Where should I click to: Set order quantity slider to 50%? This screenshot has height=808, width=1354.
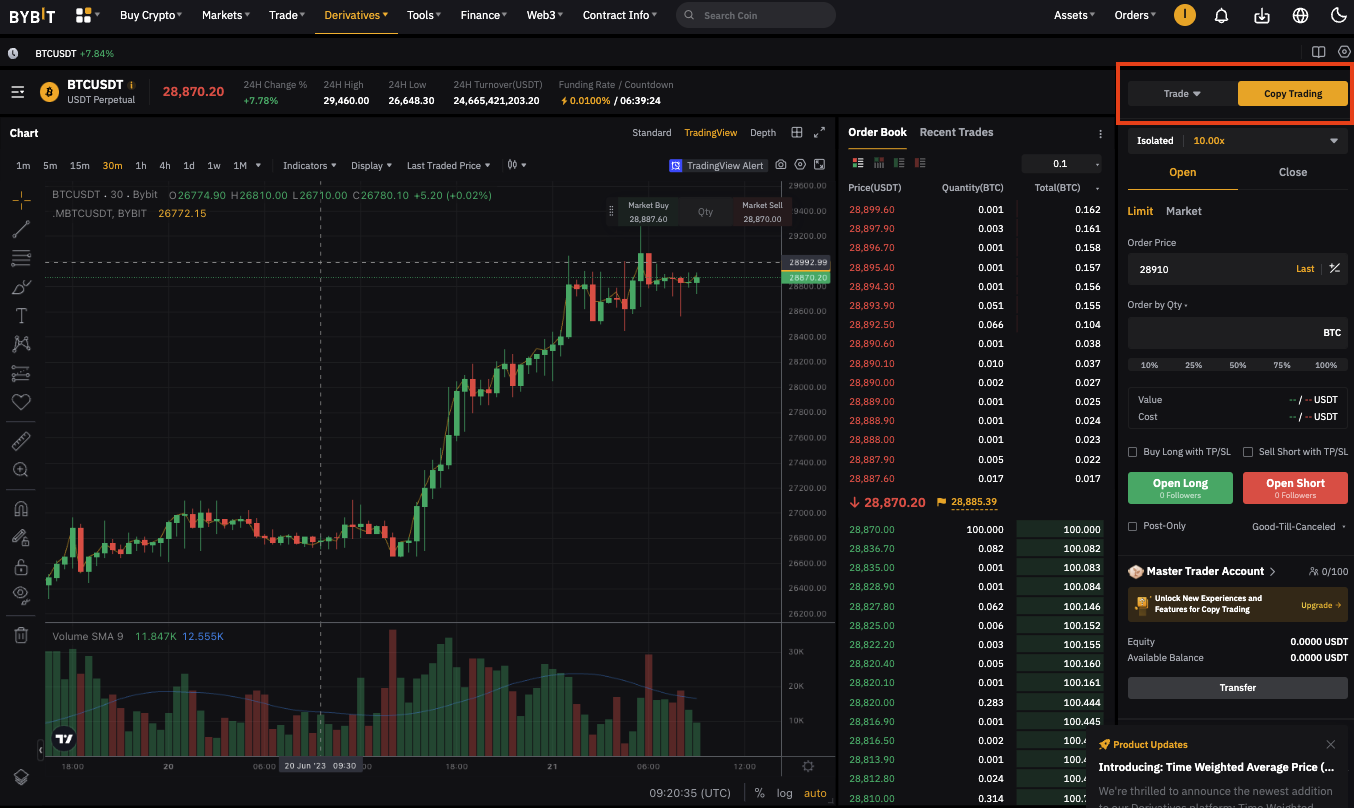1238,365
